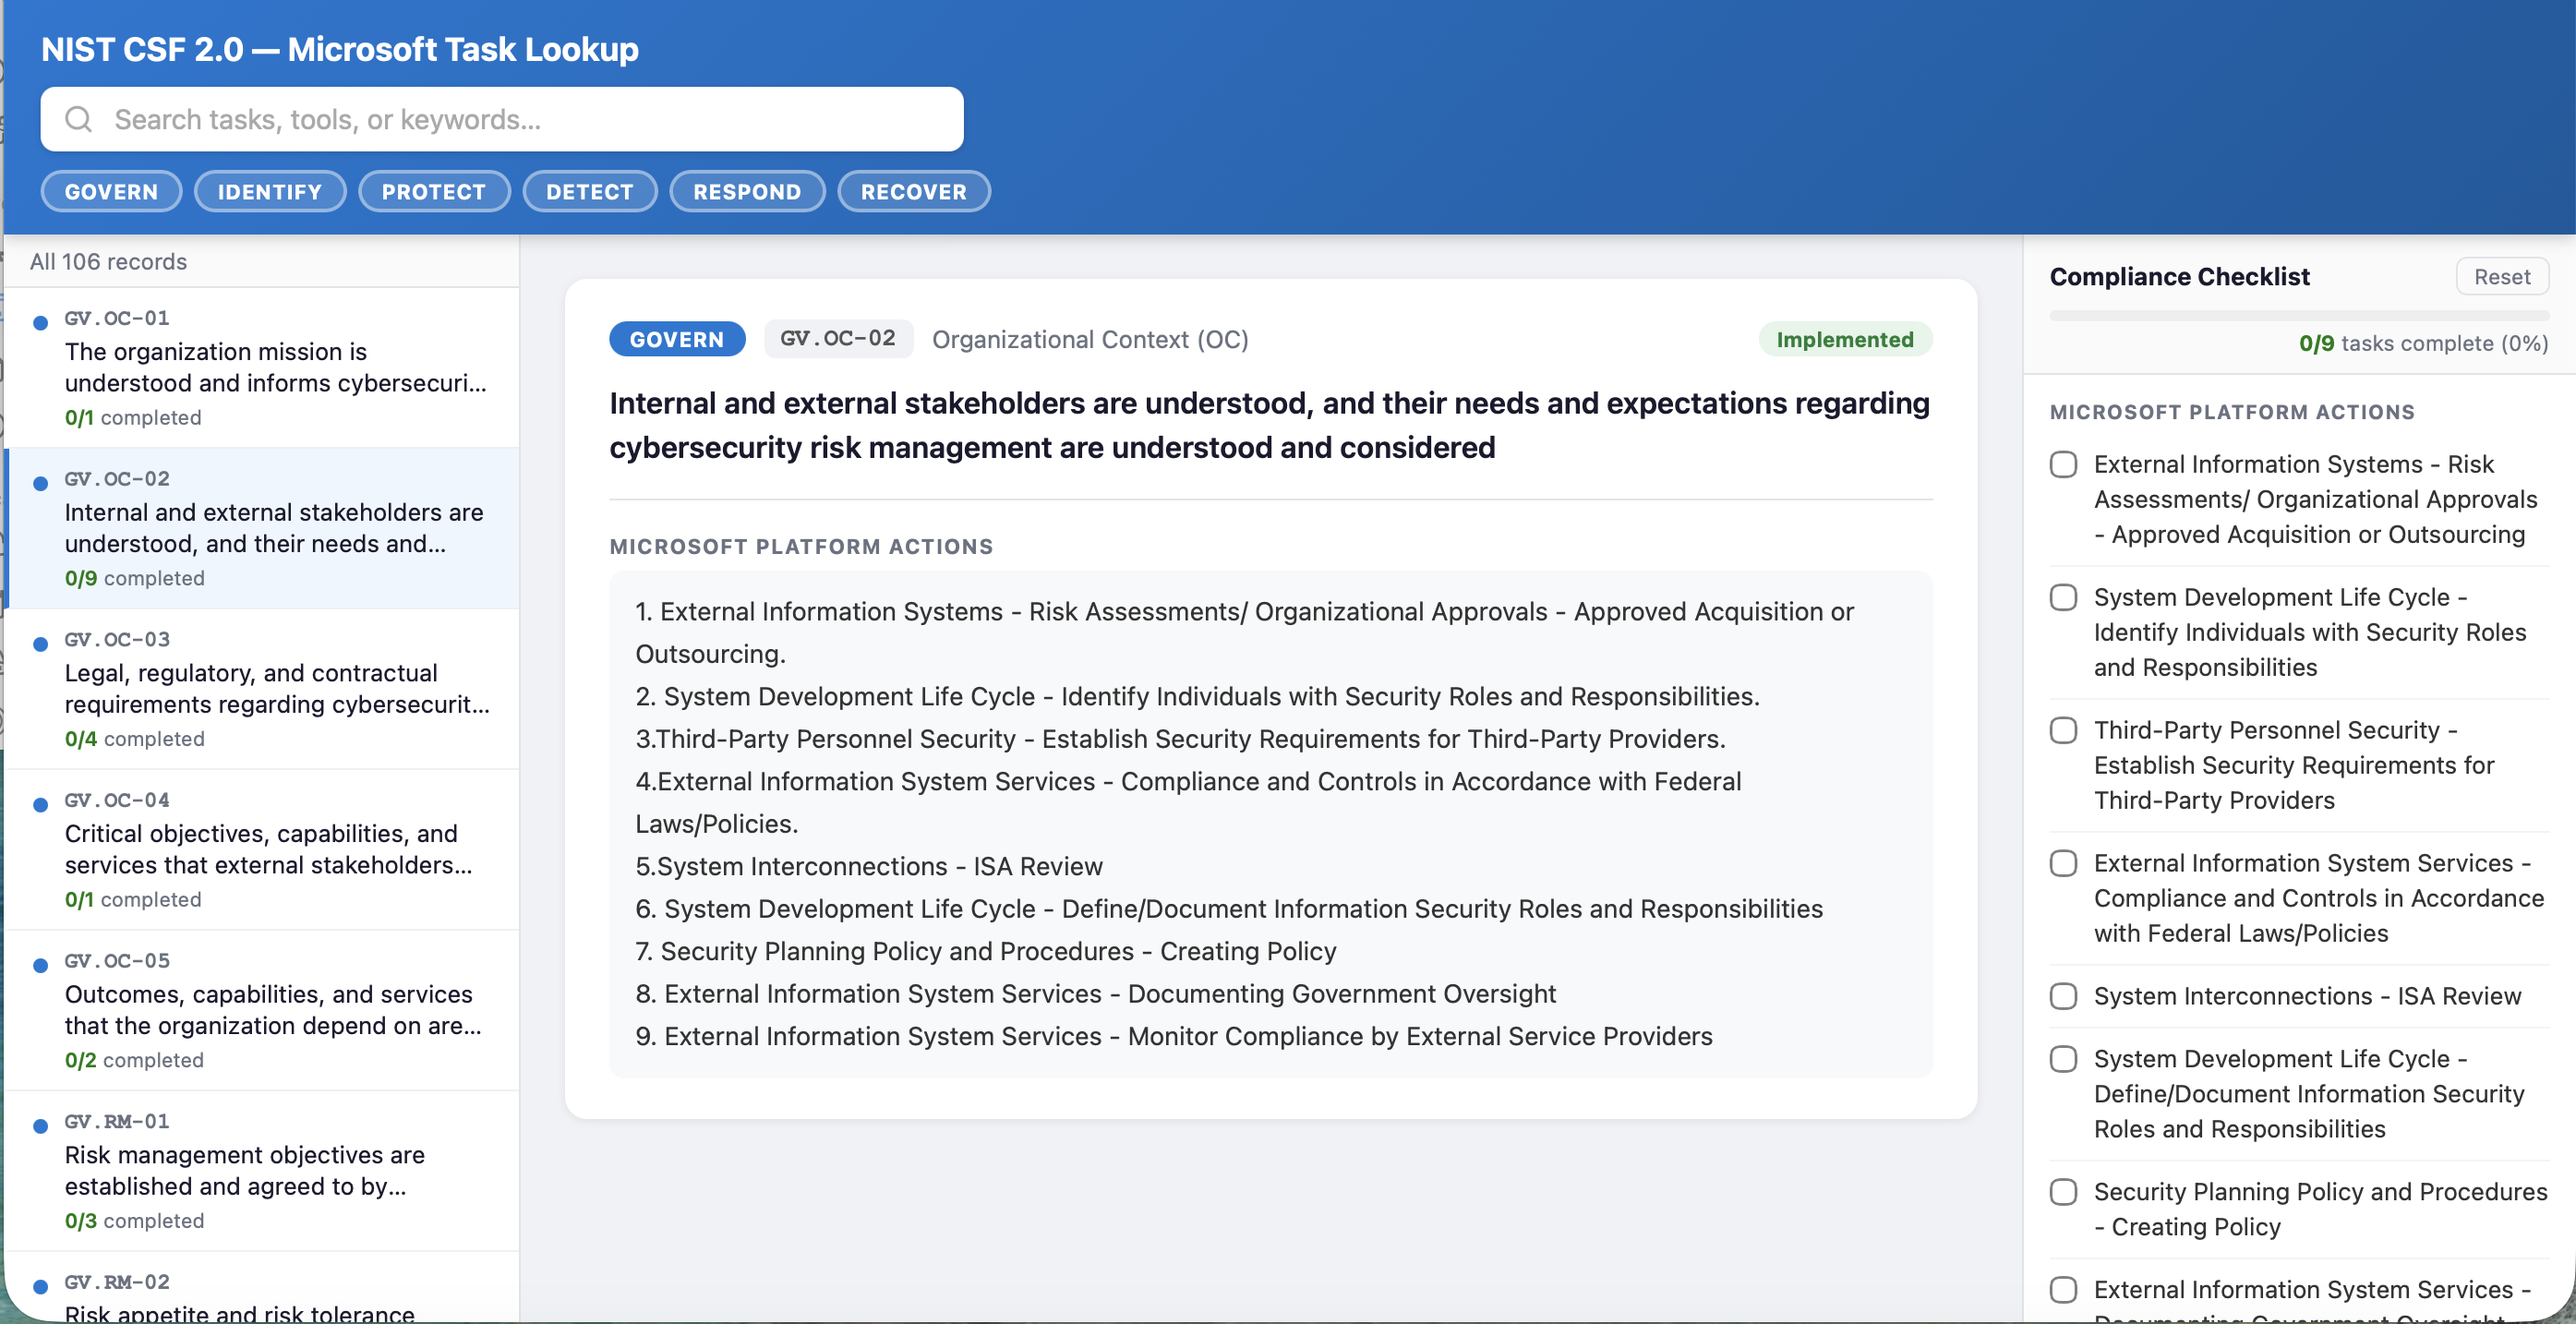This screenshot has width=2576, height=1324.
Task: Open record GV.RM-02 risk appetite
Action: 262,1288
